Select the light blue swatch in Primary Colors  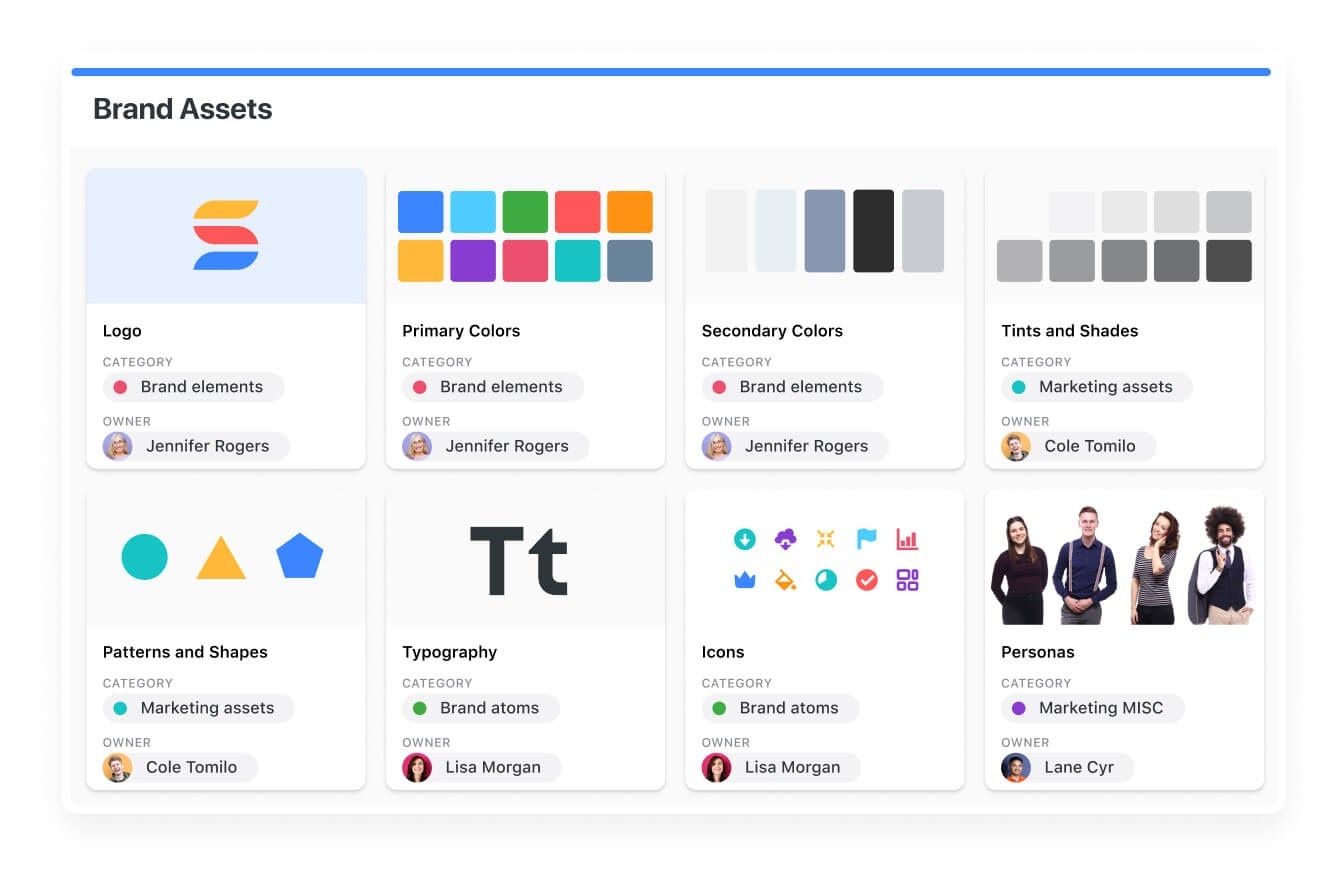473,212
